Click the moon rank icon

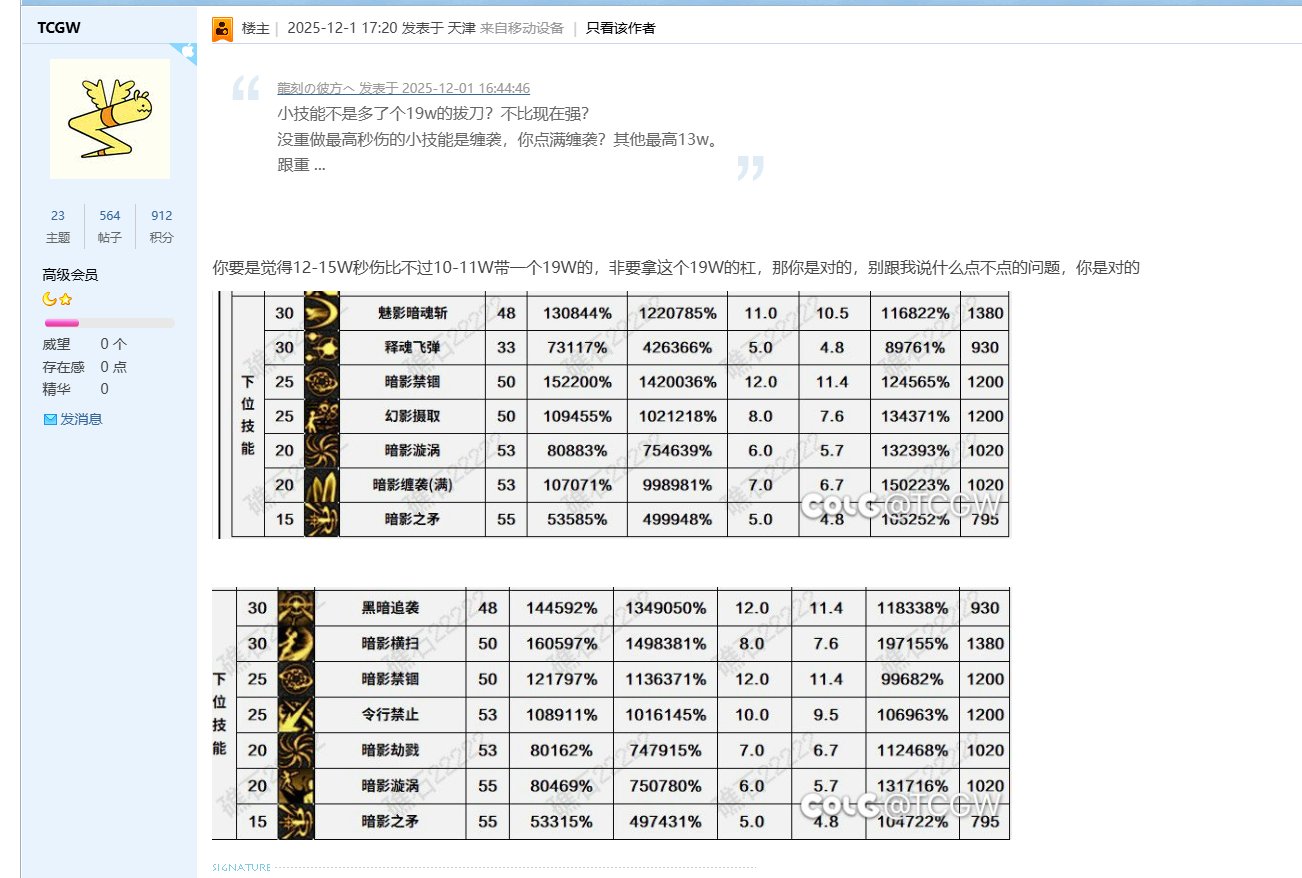point(49,299)
